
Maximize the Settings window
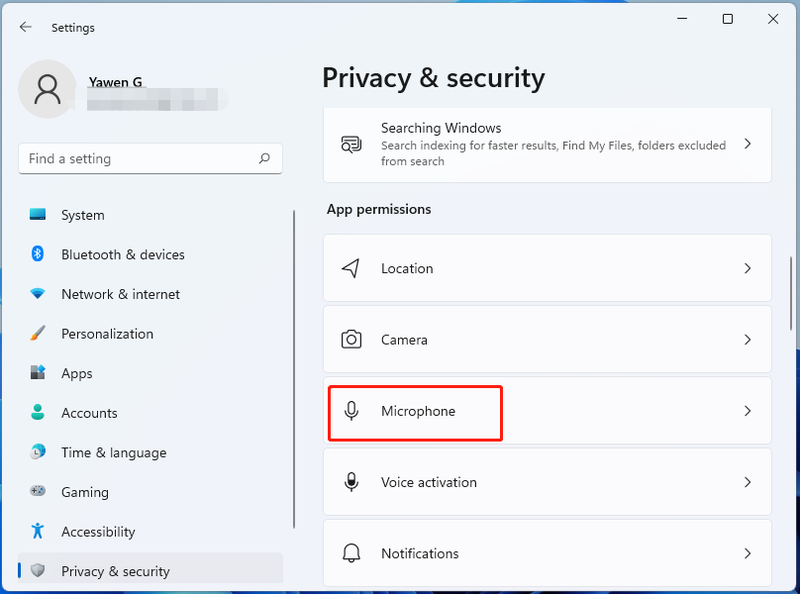point(728,19)
